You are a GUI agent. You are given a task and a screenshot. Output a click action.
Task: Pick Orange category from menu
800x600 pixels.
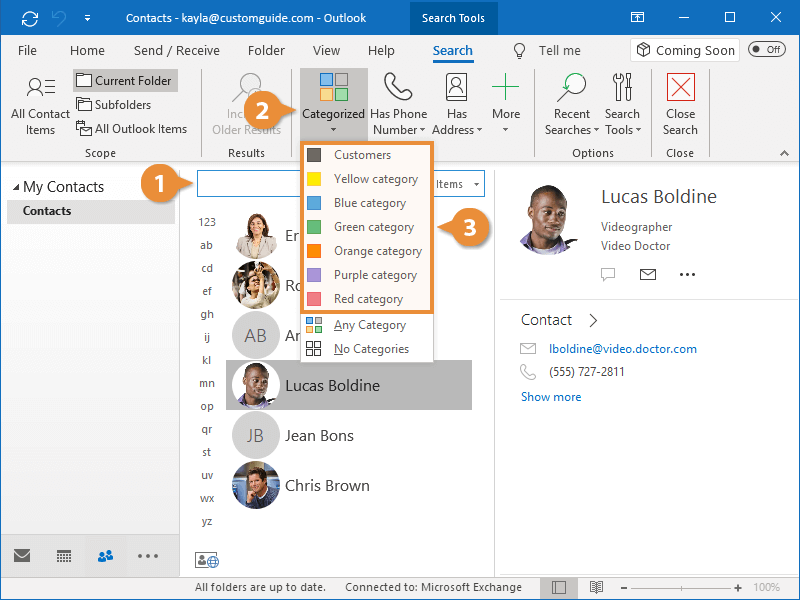point(367,251)
